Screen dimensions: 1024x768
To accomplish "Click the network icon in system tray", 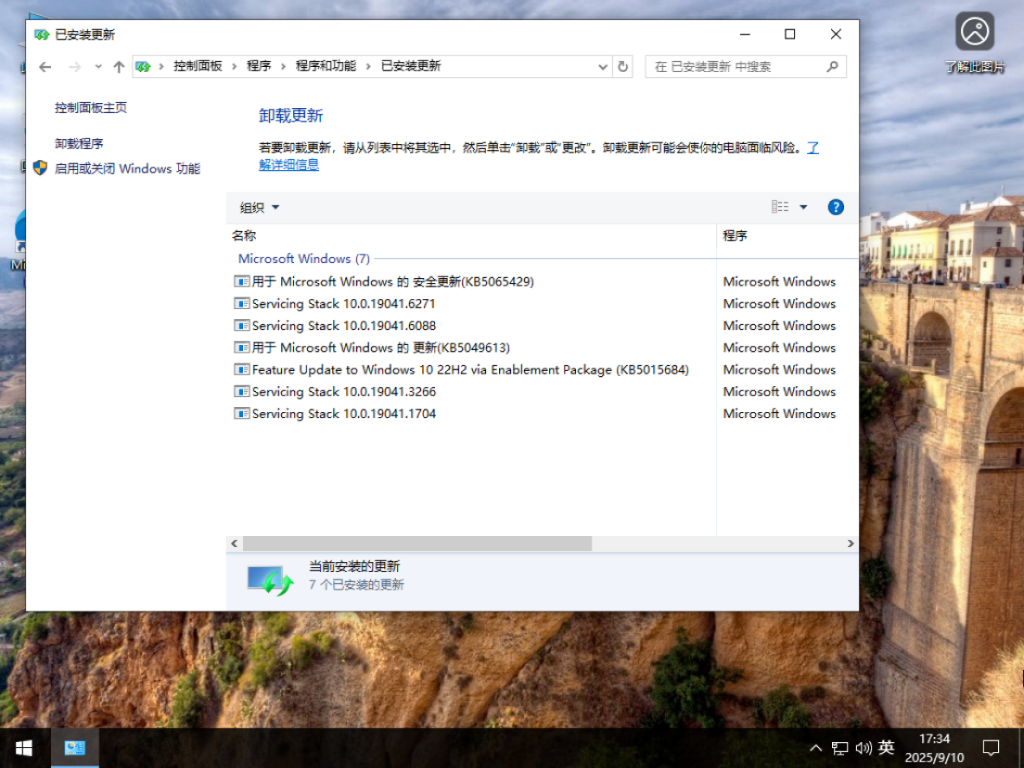I will tap(840, 747).
